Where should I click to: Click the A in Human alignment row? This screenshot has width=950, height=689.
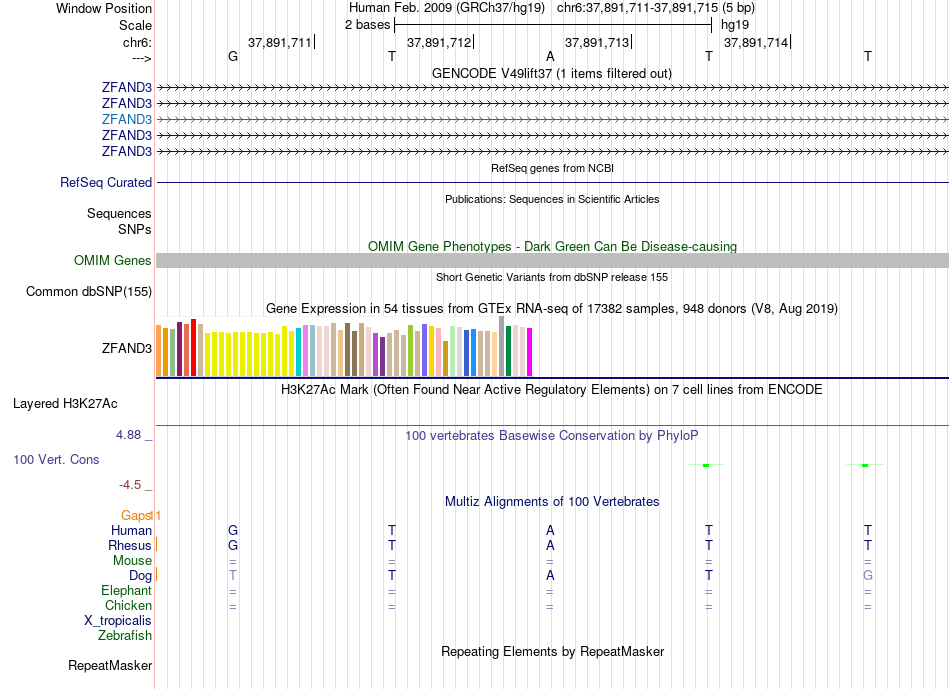point(550,530)
